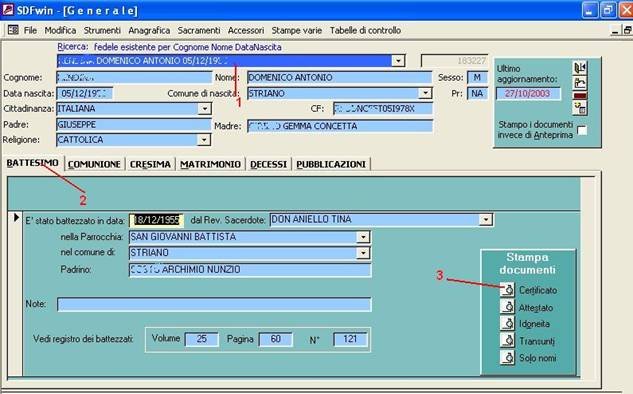The width and height of the screenshot is (633, 394).
Task: Click the N° field showing 121
Action: point(350,339)
